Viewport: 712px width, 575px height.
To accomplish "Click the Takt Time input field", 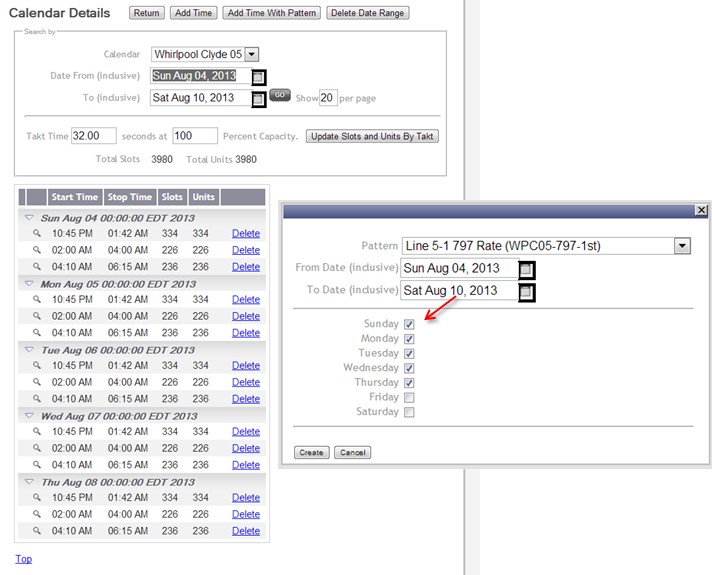I will point(94,136).
